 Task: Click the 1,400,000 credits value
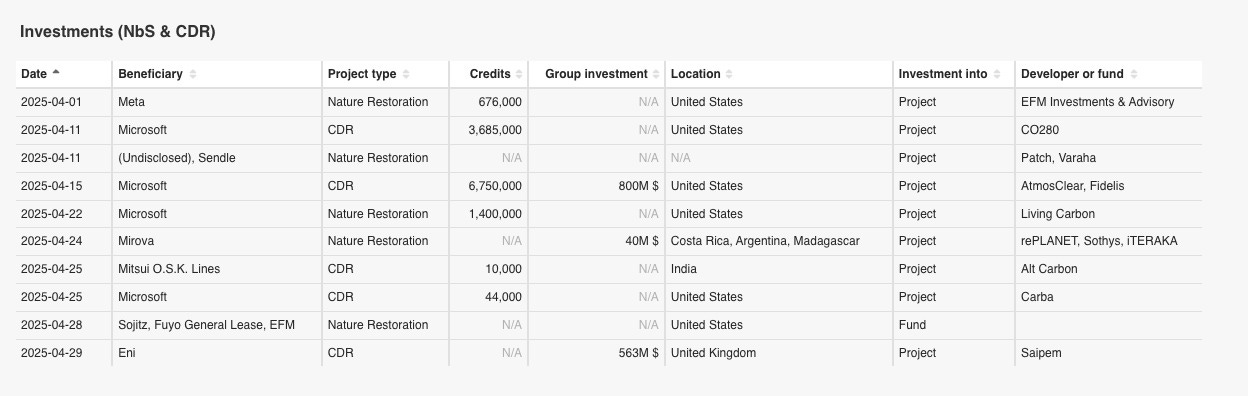click(x=495, y=214)
